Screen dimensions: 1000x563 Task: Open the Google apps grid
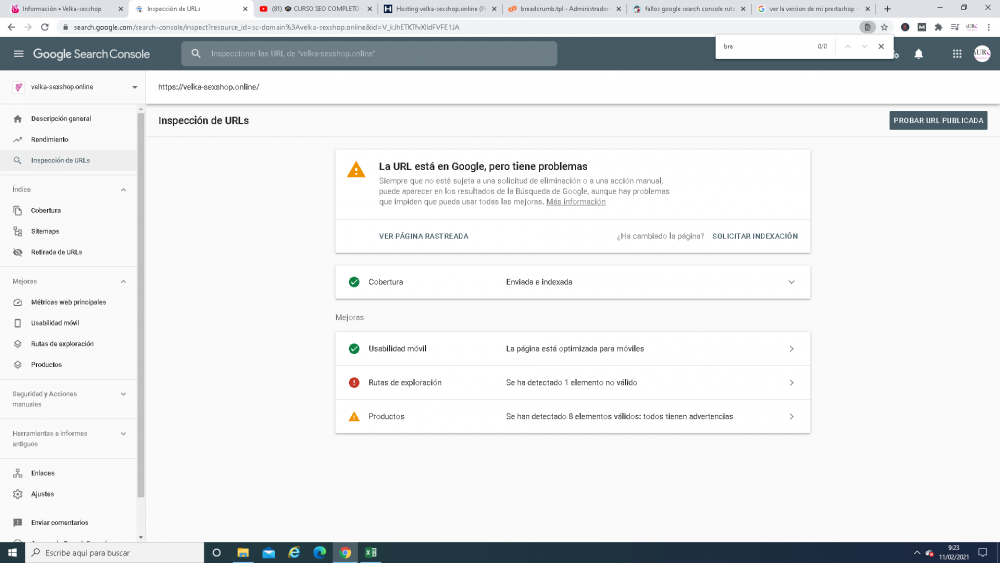(x=957, y=54)
